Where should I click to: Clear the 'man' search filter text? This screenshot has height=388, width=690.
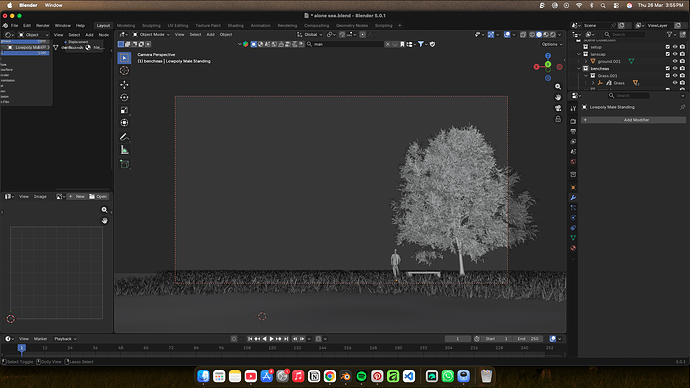pyautogui.click(x=387, y=44)
